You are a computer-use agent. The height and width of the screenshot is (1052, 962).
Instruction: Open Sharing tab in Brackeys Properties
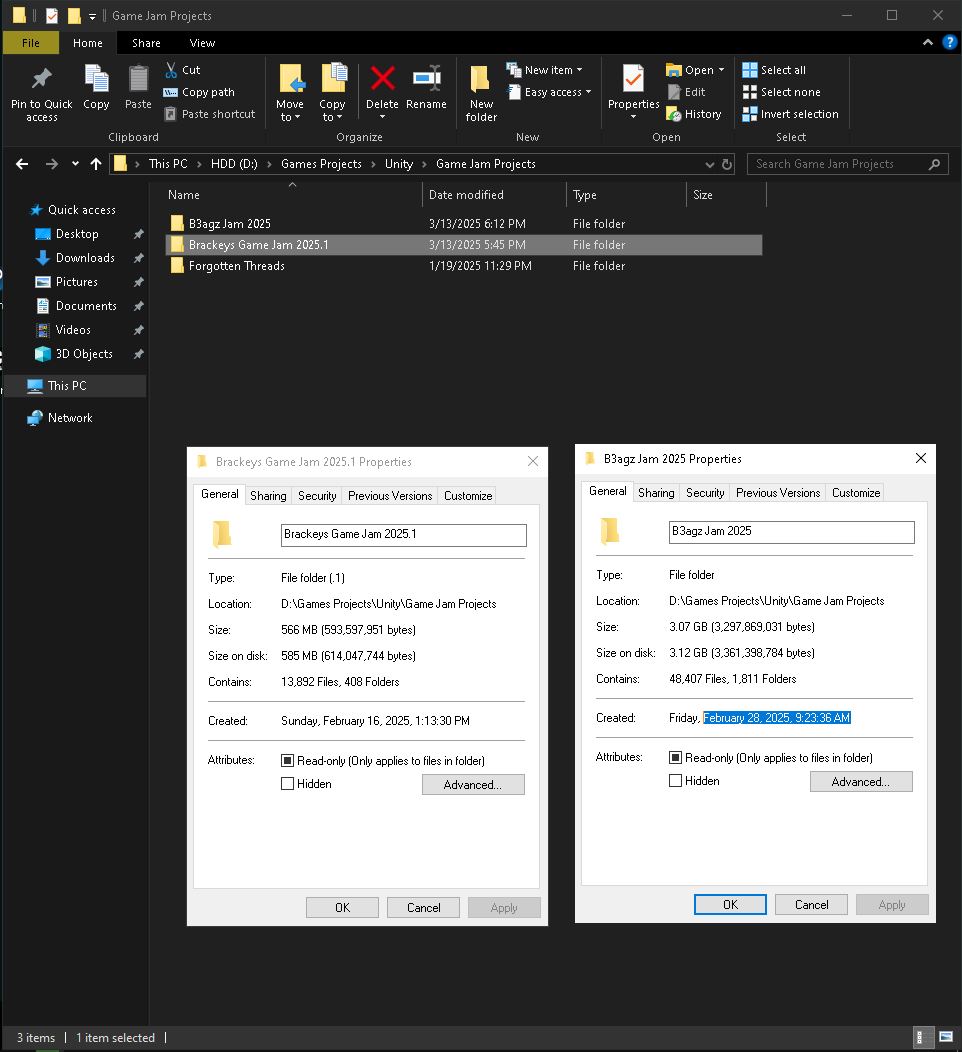click(x=268, y=496)
